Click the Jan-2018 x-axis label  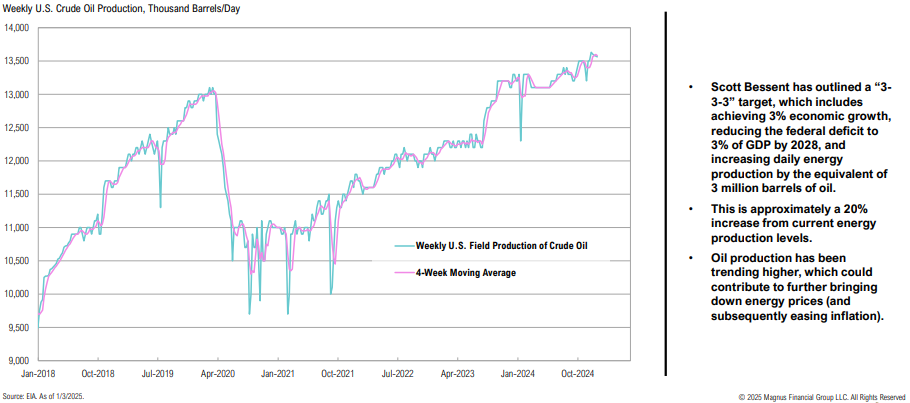[37, 372]
